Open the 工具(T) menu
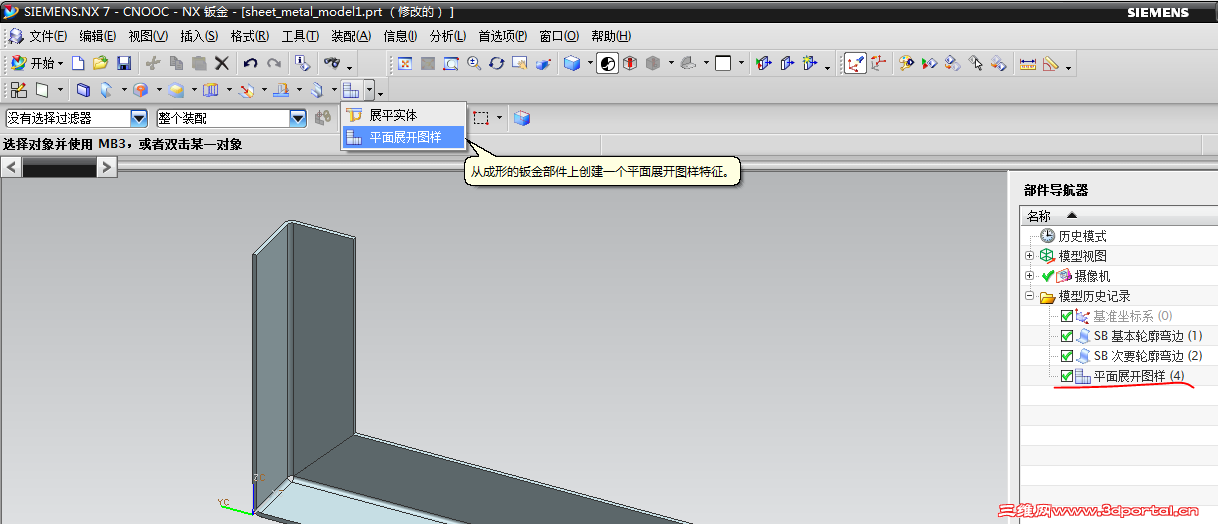Screen dimensions: 1218x524 pyautogui.click(x=300, y=36)
